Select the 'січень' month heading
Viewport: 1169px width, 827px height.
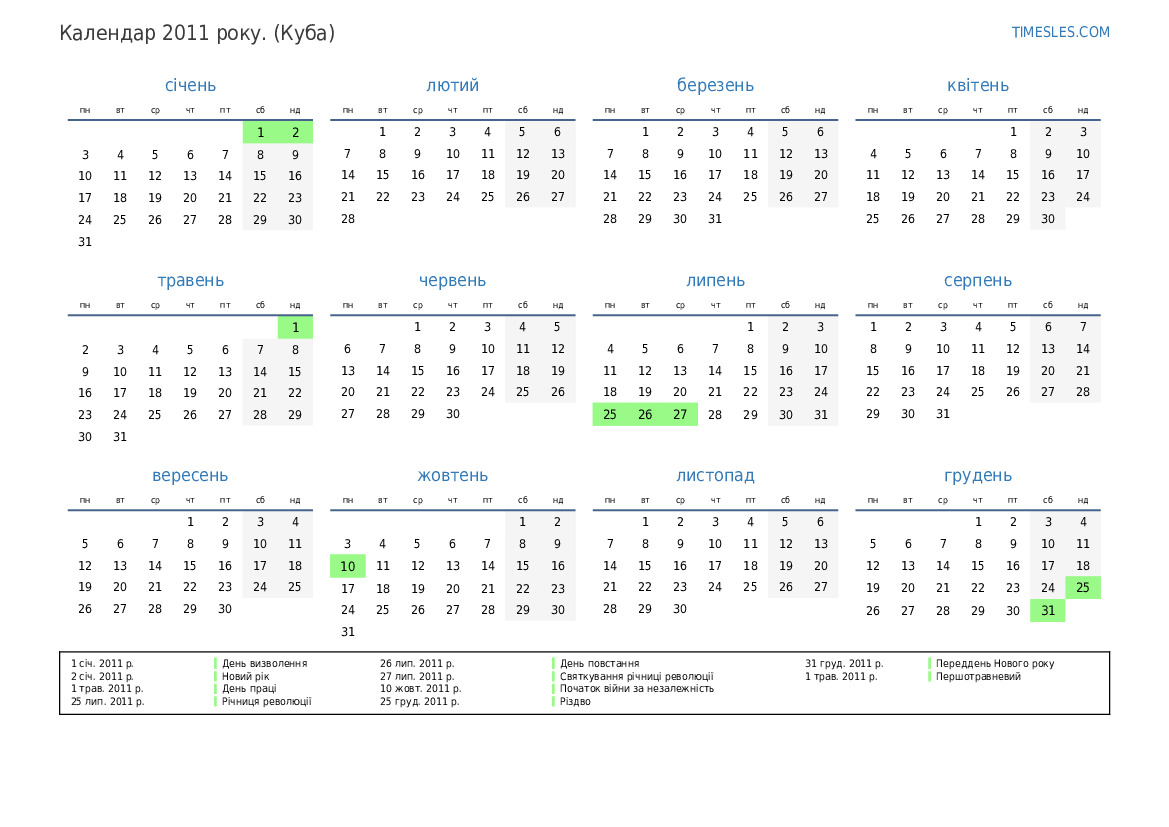click(x=190, y=85)
